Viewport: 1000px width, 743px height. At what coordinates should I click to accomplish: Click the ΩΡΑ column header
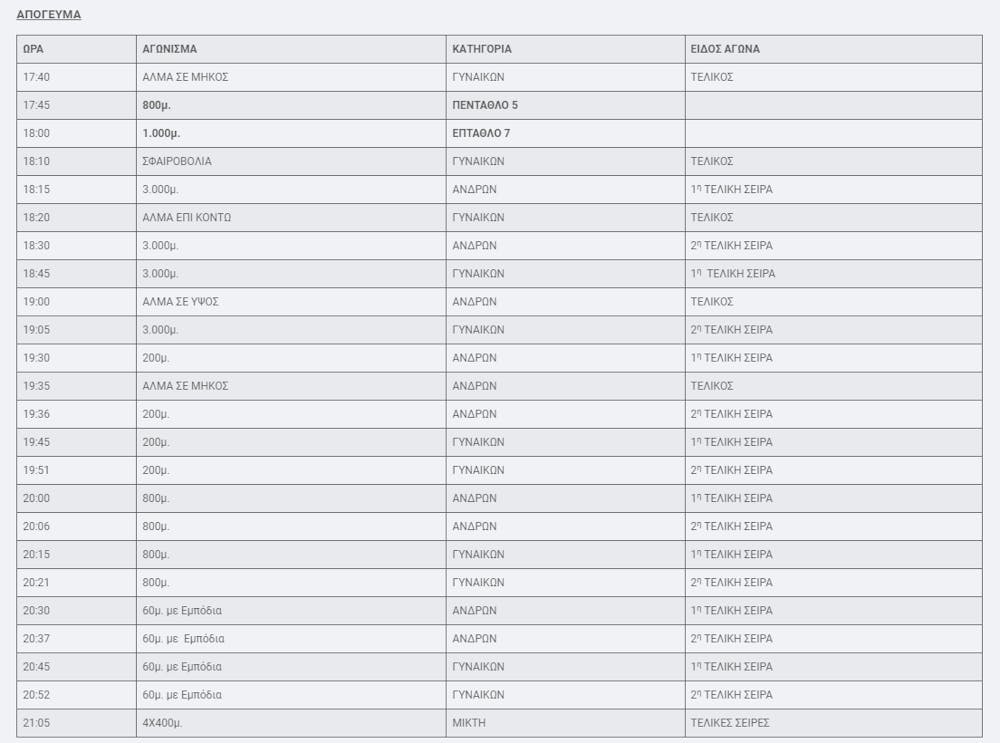33,49
